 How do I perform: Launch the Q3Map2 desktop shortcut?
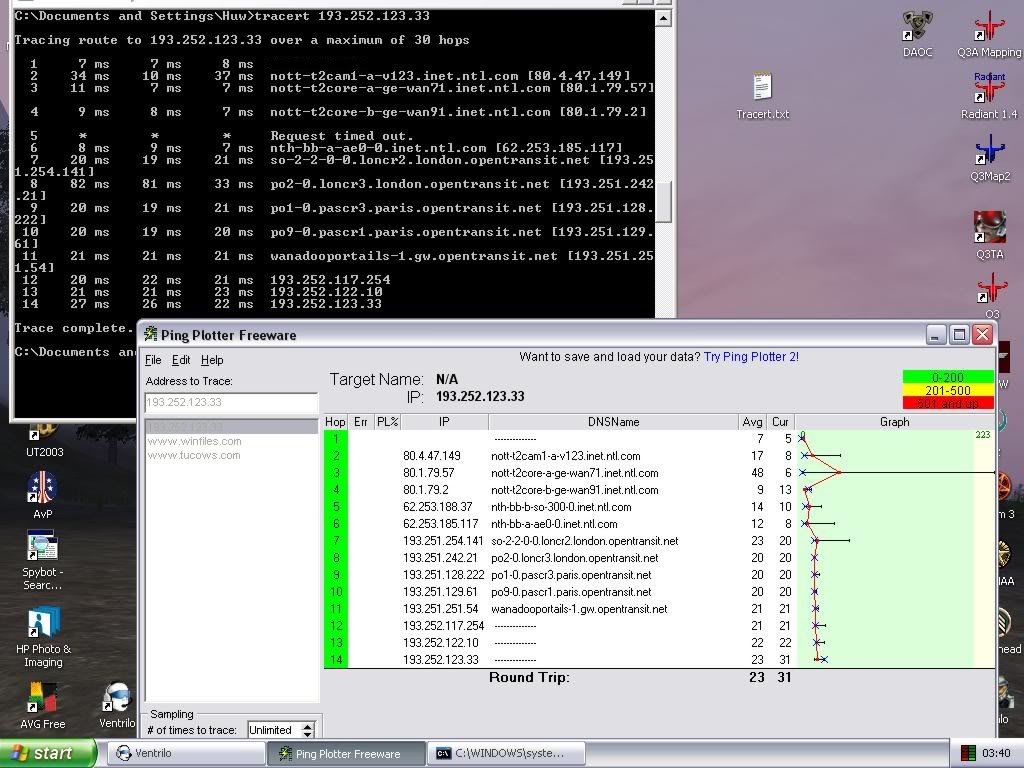coord(989,157)
